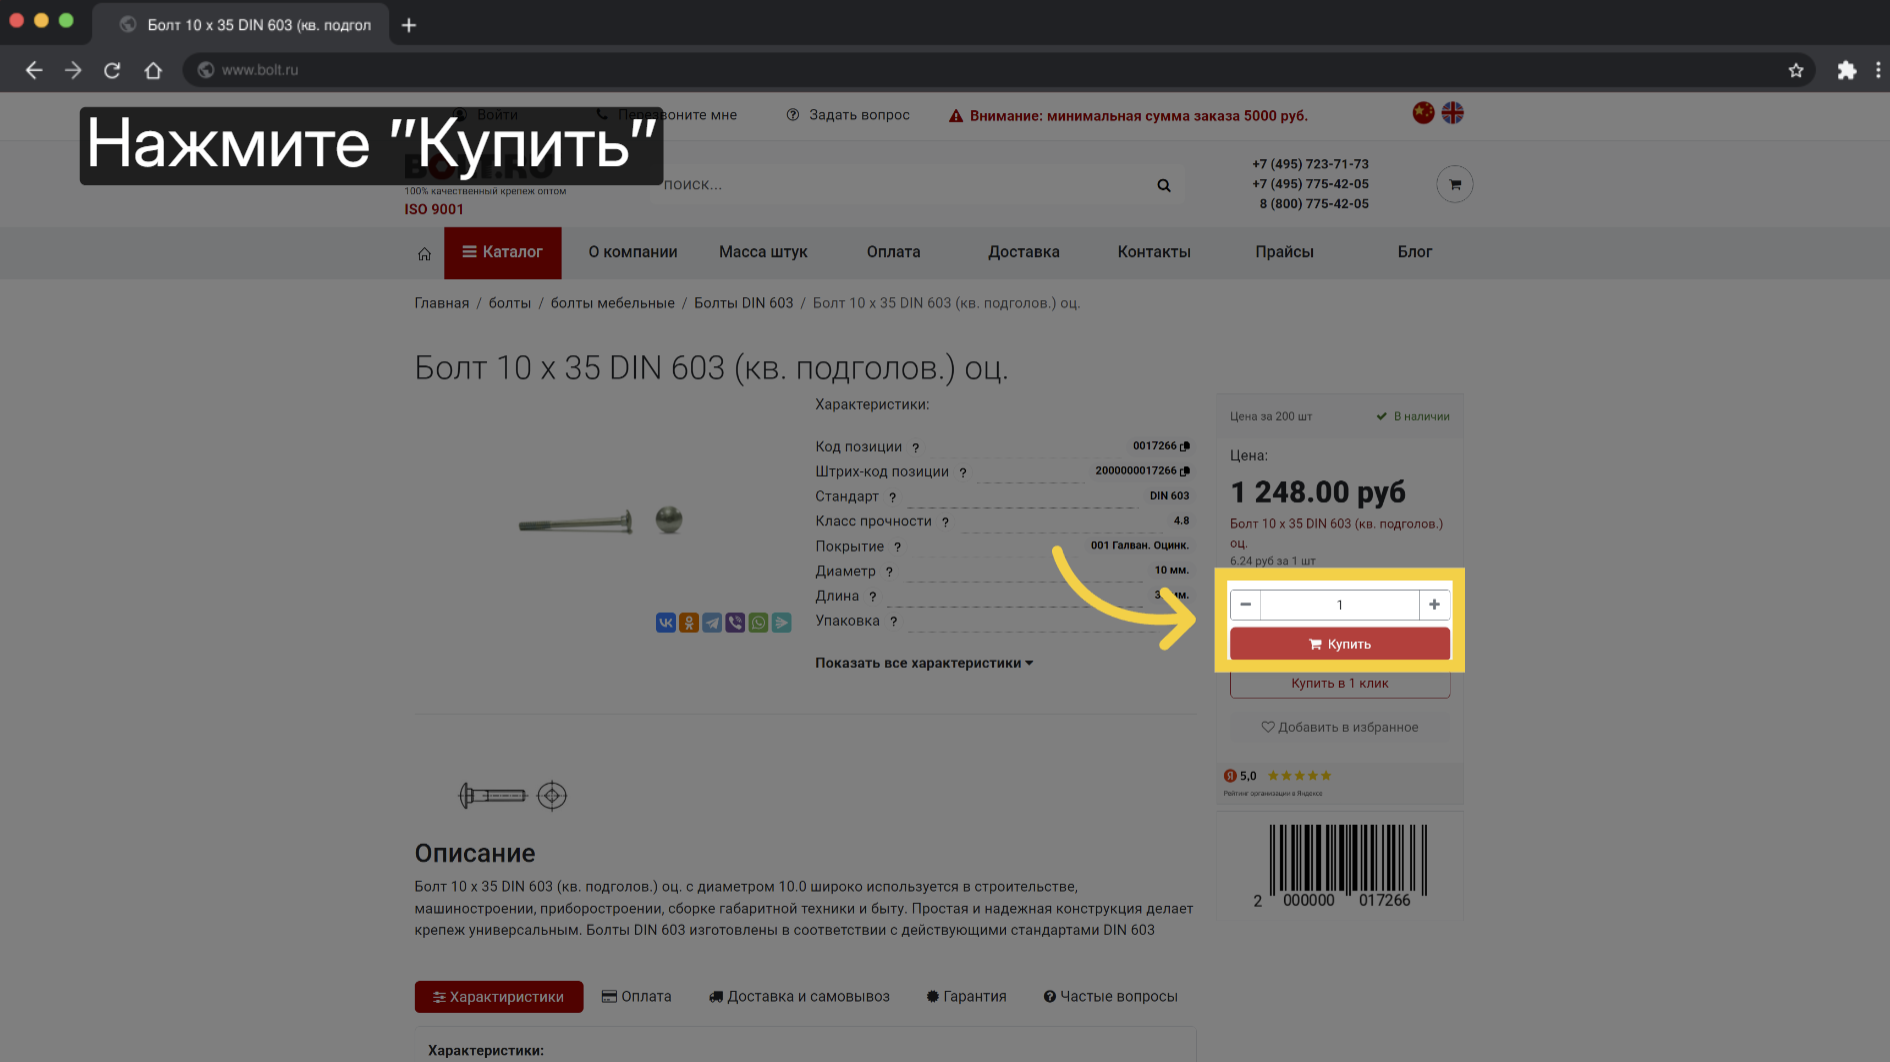The width and height of the screenshot is (1890, 1062).
Task: Share via WhatsApp icon
Action: tap(758, 623)
